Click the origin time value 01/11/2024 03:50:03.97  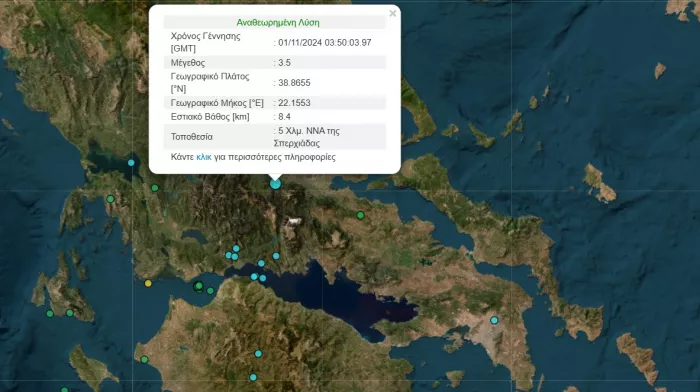coord(325,42)
